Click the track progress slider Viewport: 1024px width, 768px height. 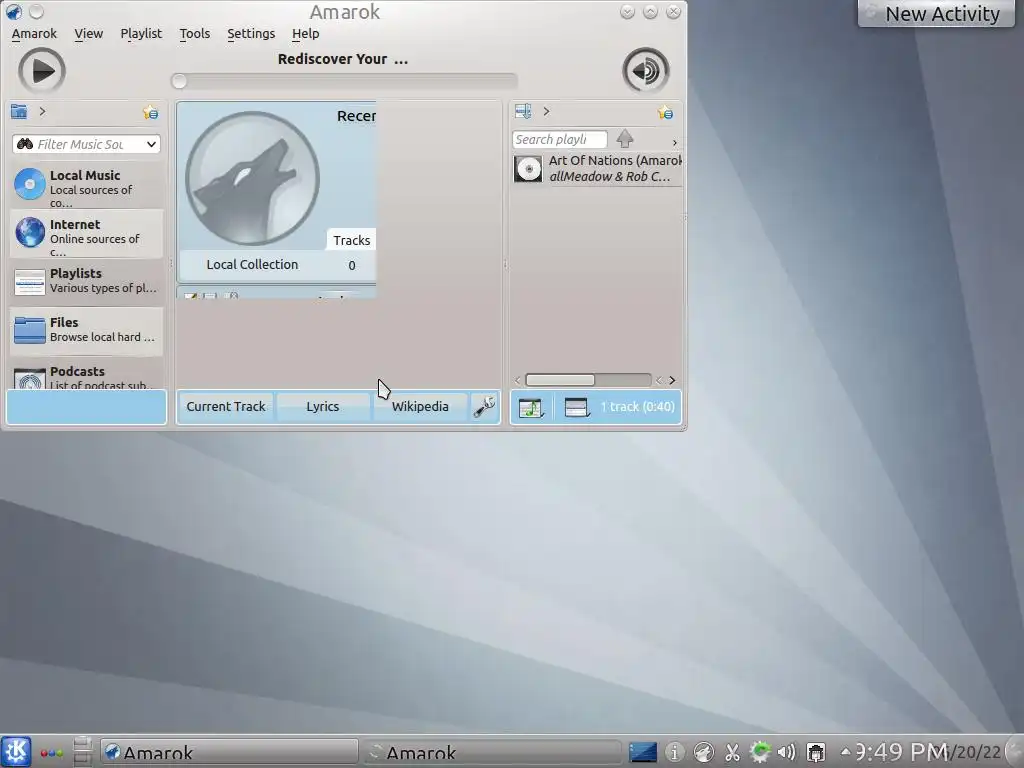pyautogui.click(x=344, y=81)
